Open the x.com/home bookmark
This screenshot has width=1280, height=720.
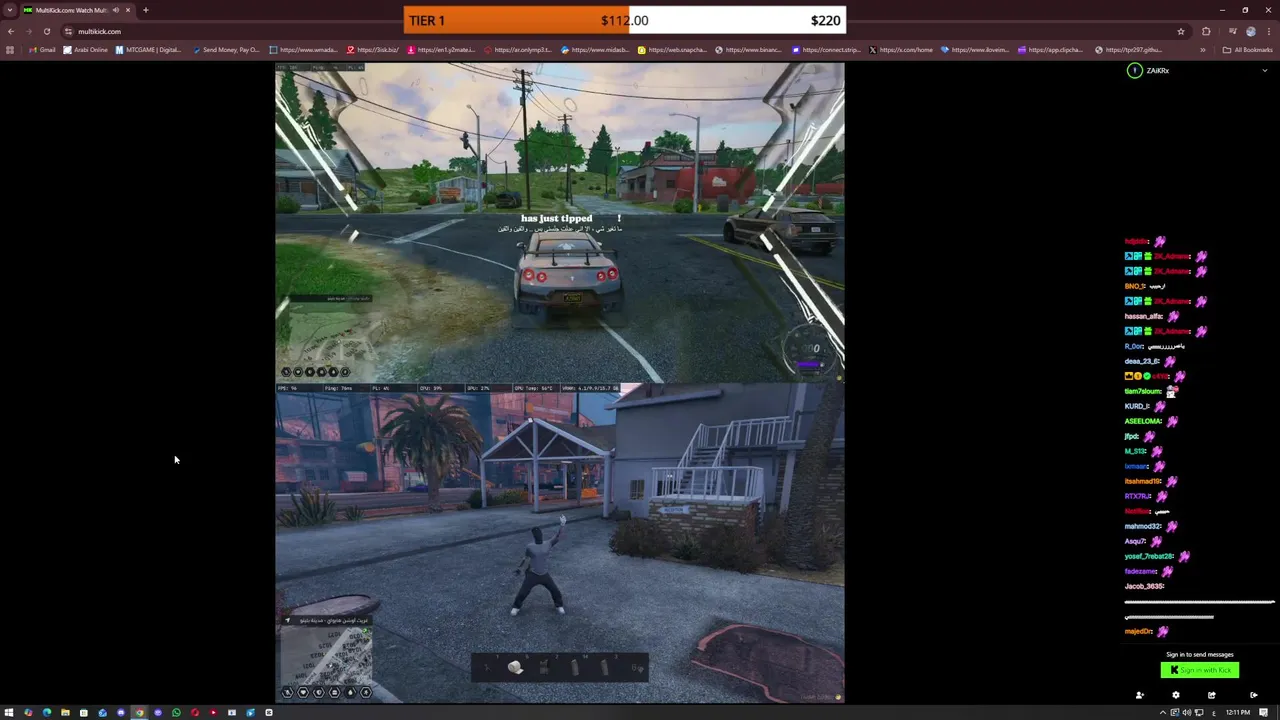(x=901, y=50)
